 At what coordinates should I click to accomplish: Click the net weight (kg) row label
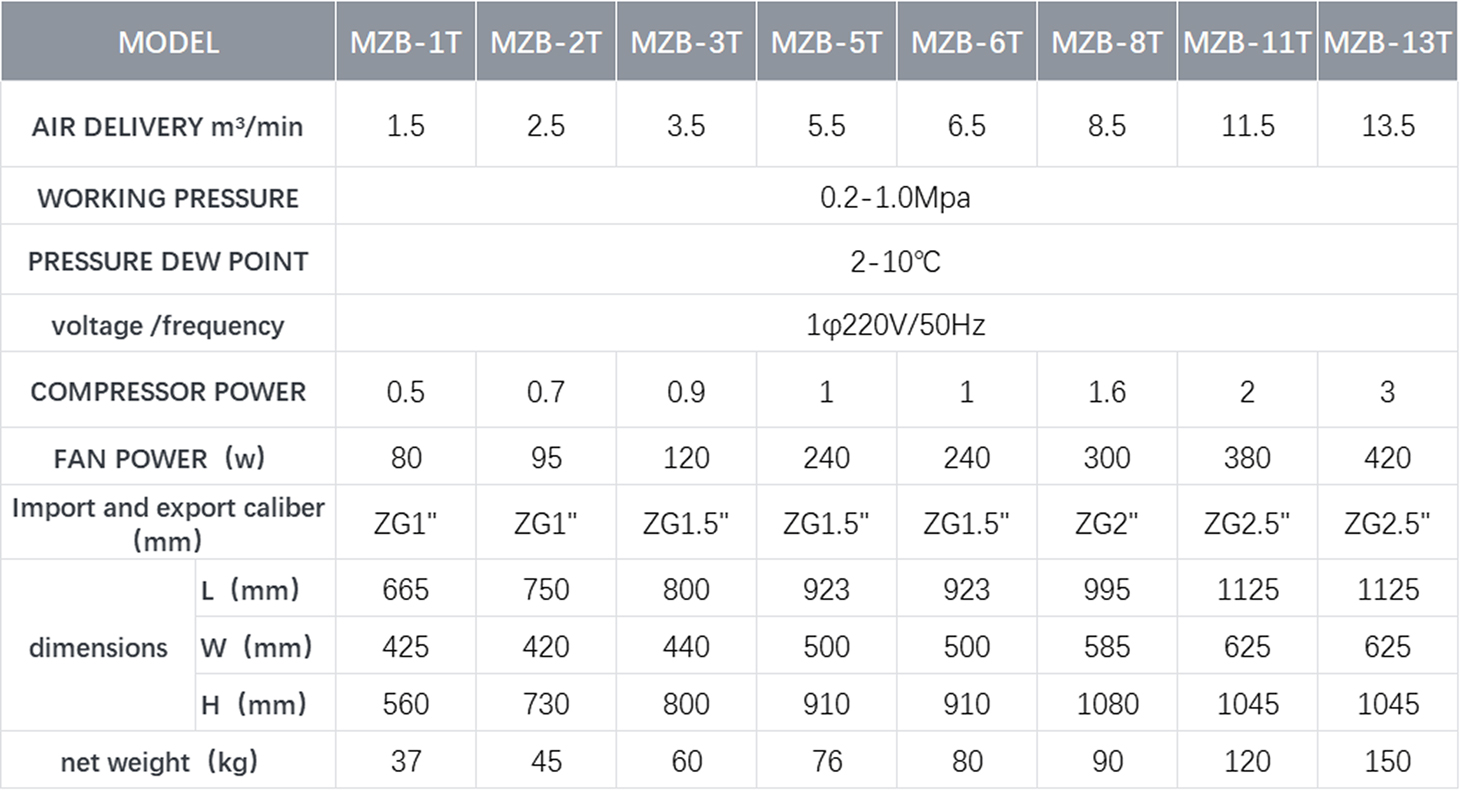[x=160, y=762]
